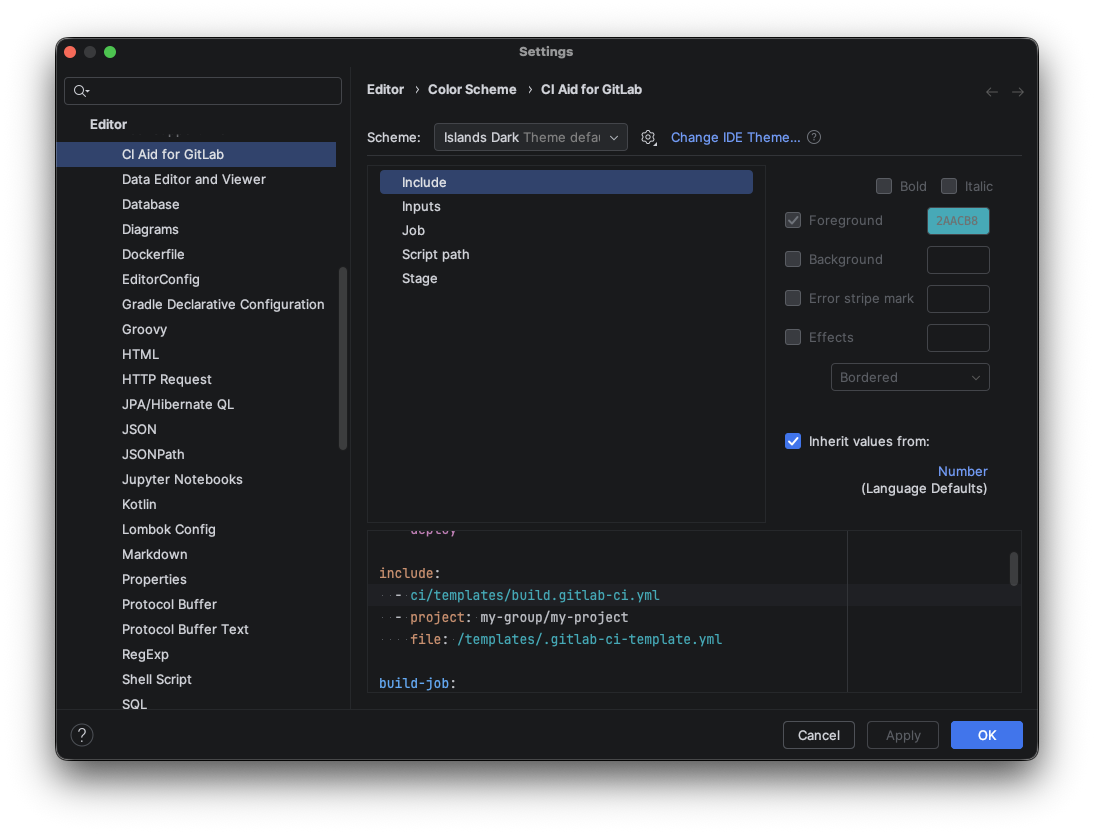Toggle the Background checkbox
1094x834 pixels.
(793, 259)
